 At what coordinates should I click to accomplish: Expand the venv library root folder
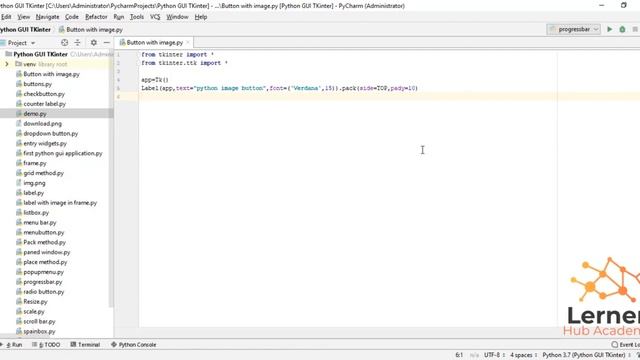point(7,64)
